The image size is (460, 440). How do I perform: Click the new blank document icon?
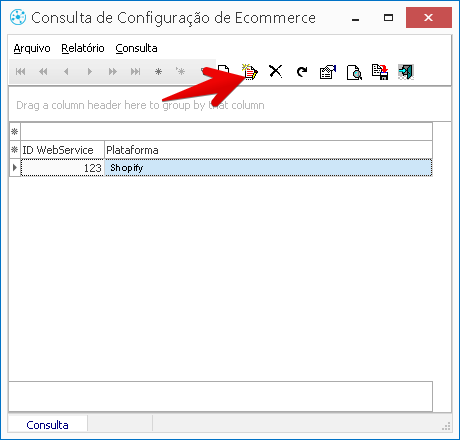pos(224,70)
